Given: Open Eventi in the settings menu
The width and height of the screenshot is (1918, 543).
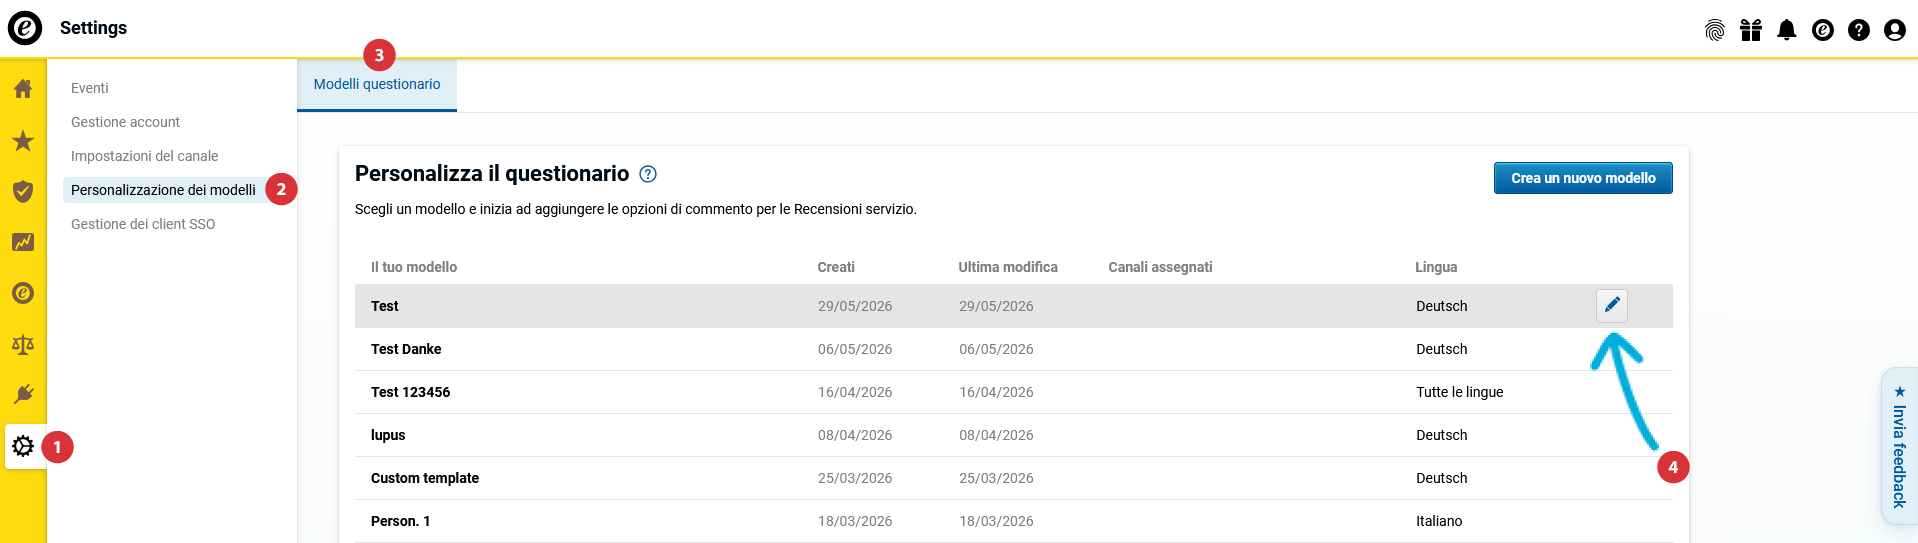Looking at the screenshot, I should (x=90, y=88).
